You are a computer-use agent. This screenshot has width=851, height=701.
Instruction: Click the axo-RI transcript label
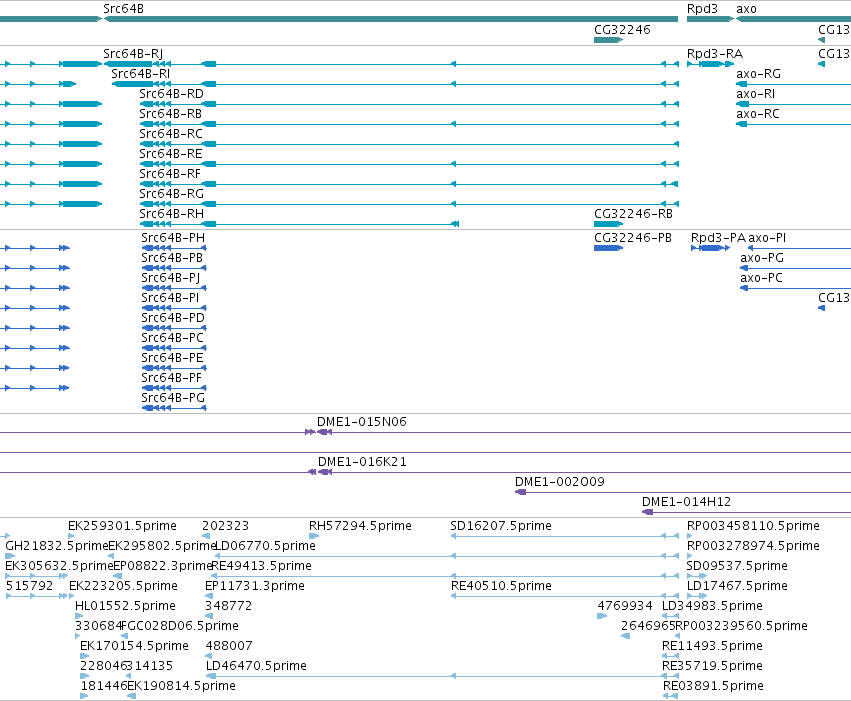(755, 94)
